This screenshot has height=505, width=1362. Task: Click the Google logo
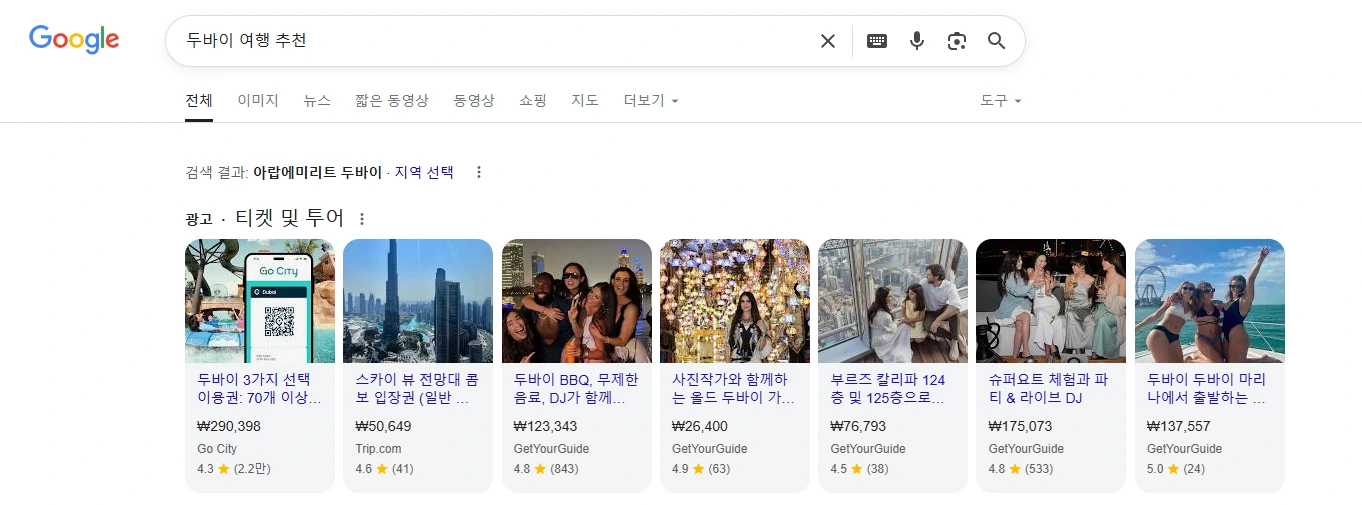click(74, 39)
